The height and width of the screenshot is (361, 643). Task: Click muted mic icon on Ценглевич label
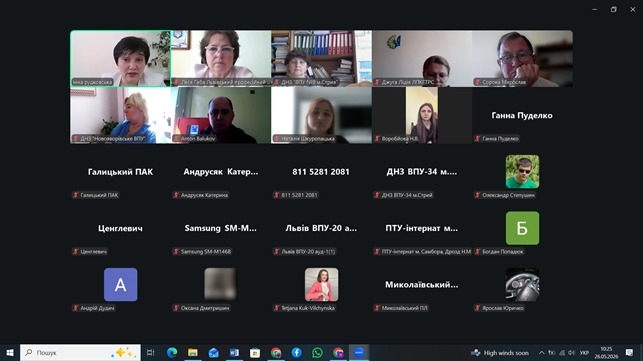(76, 251)
